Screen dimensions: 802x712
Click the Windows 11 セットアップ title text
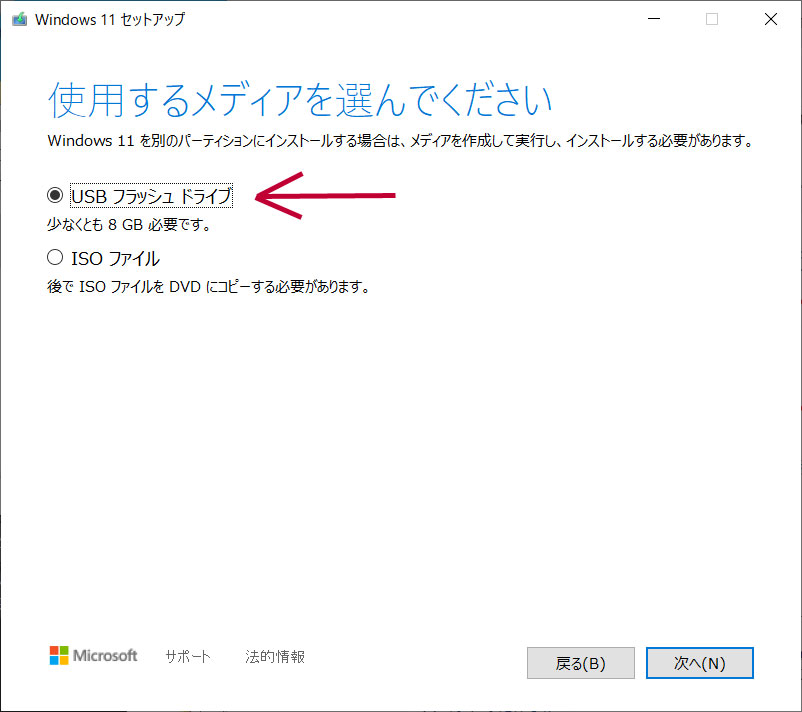point(110,19)
